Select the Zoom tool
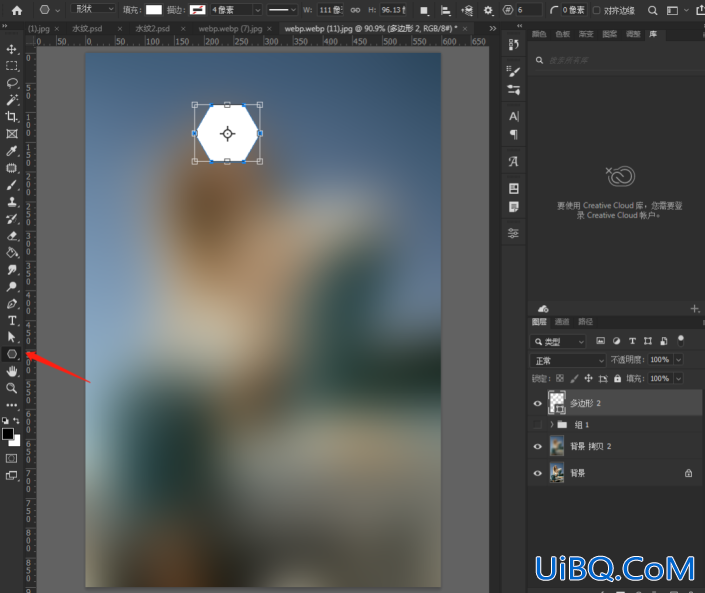705x593 pixels. 12,388
